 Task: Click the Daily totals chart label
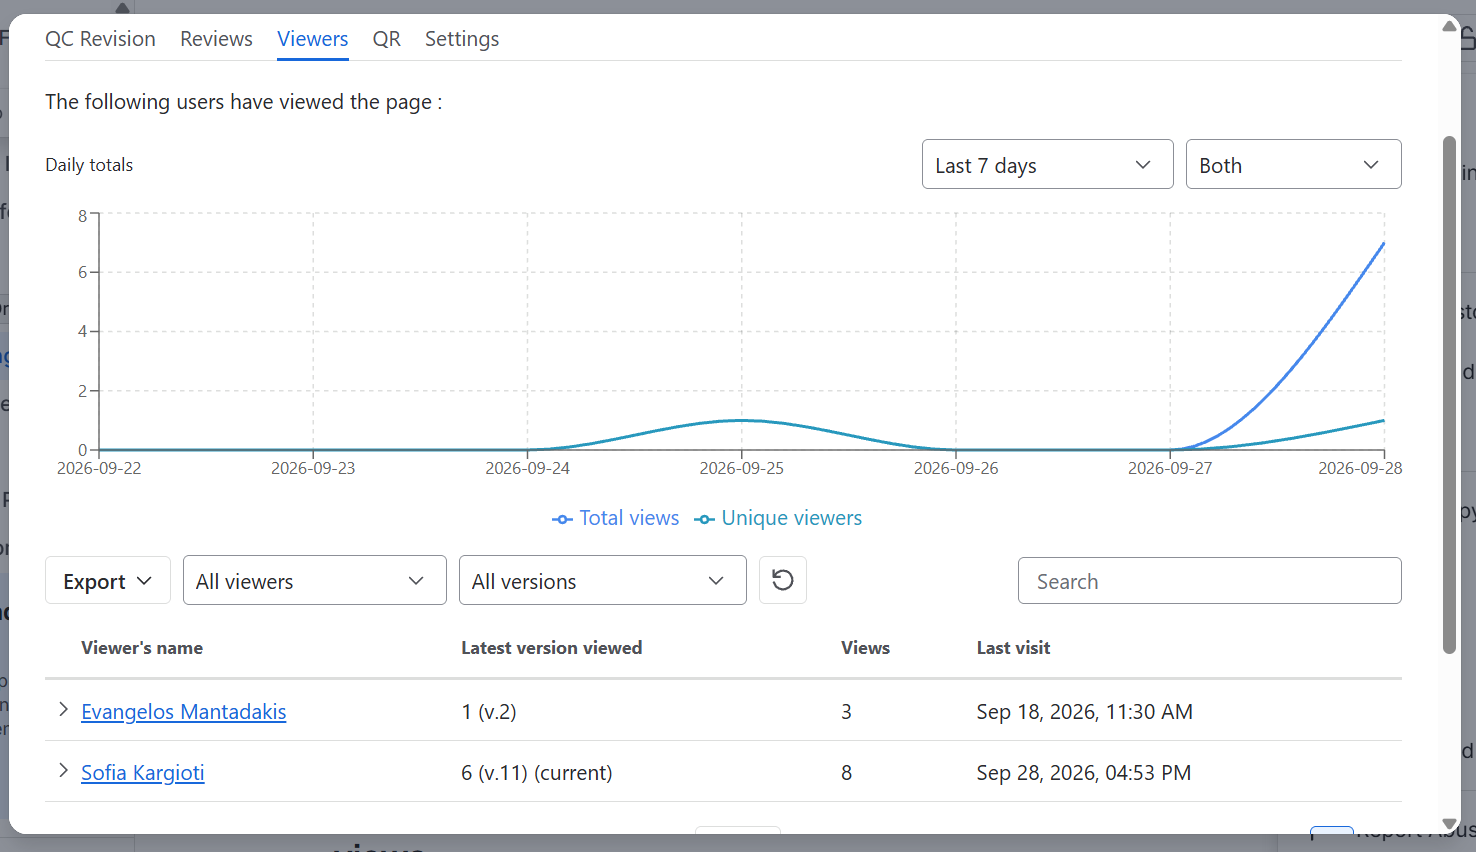pos(89,165)
